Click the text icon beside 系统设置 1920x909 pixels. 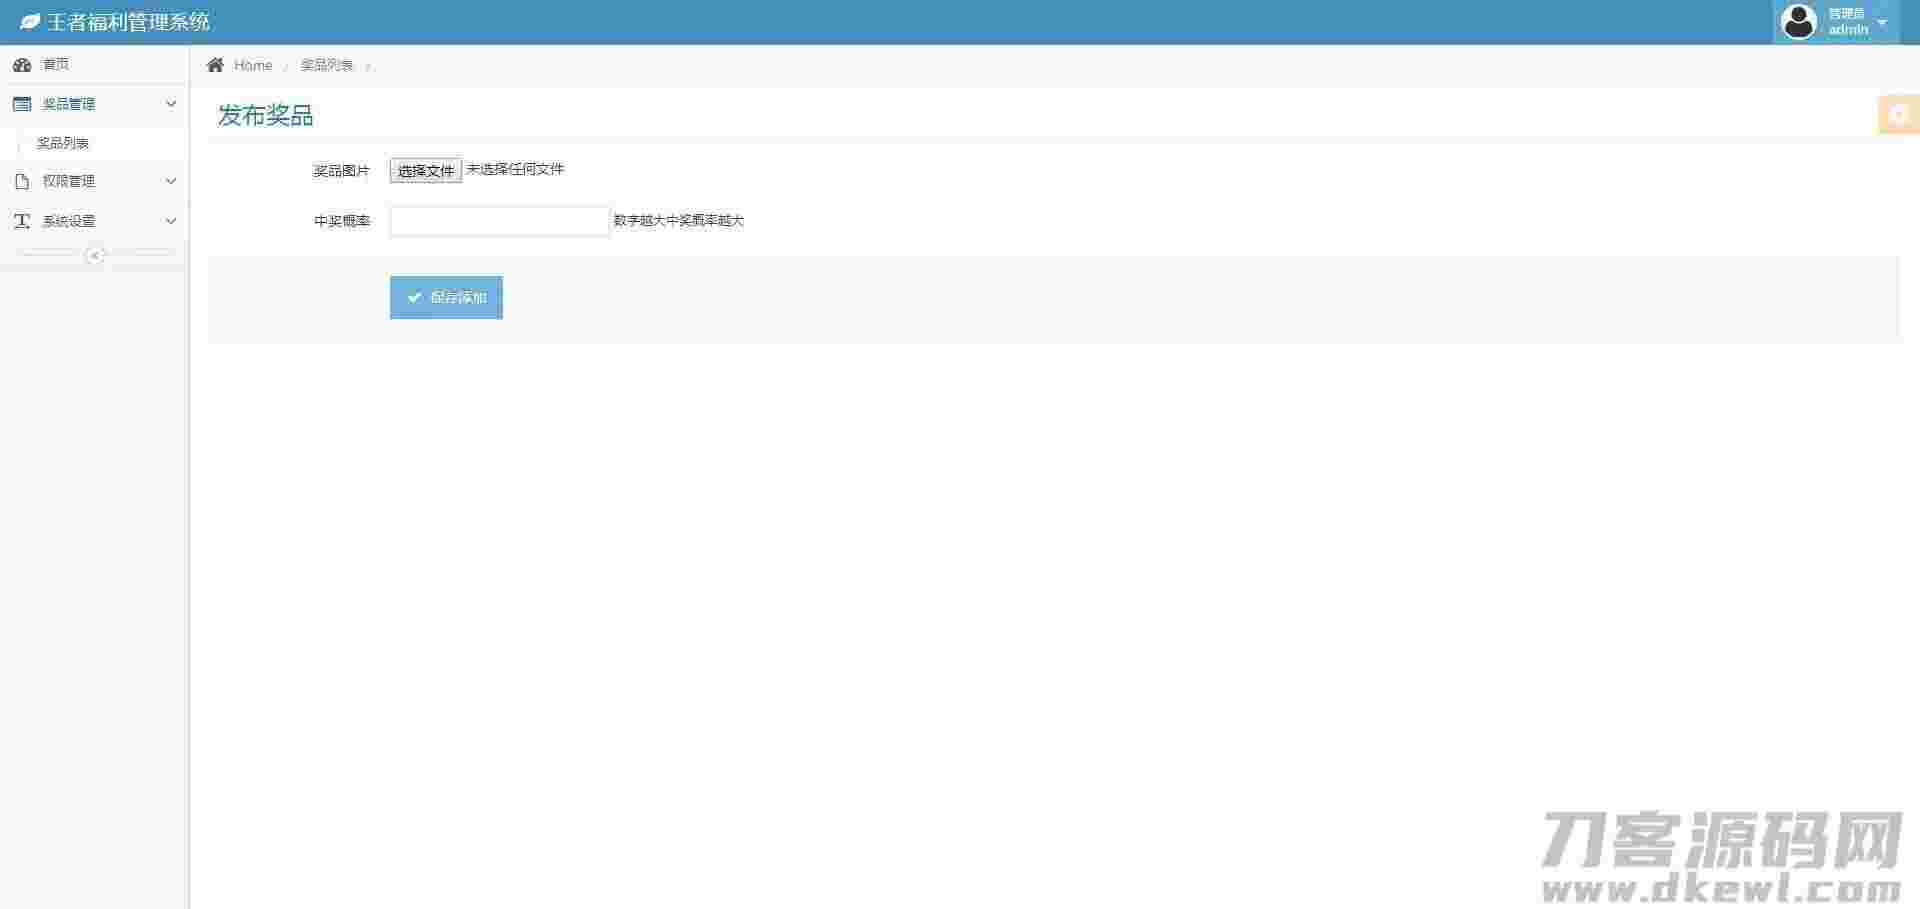coord(22,221)
